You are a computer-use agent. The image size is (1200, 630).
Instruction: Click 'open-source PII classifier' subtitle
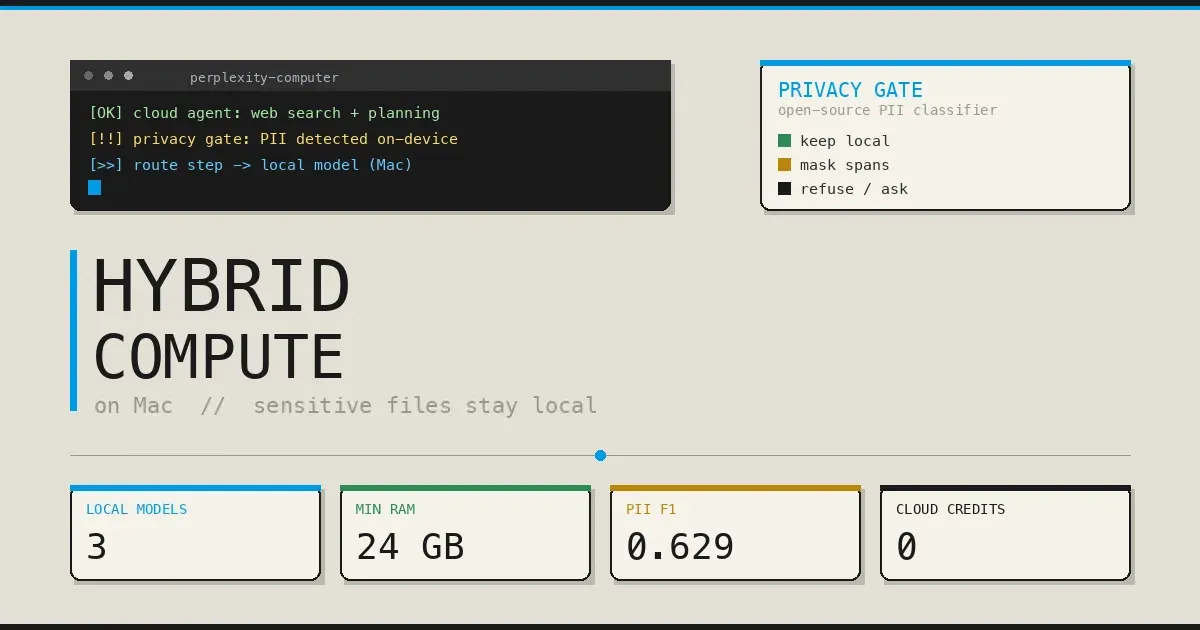point(887,110)
